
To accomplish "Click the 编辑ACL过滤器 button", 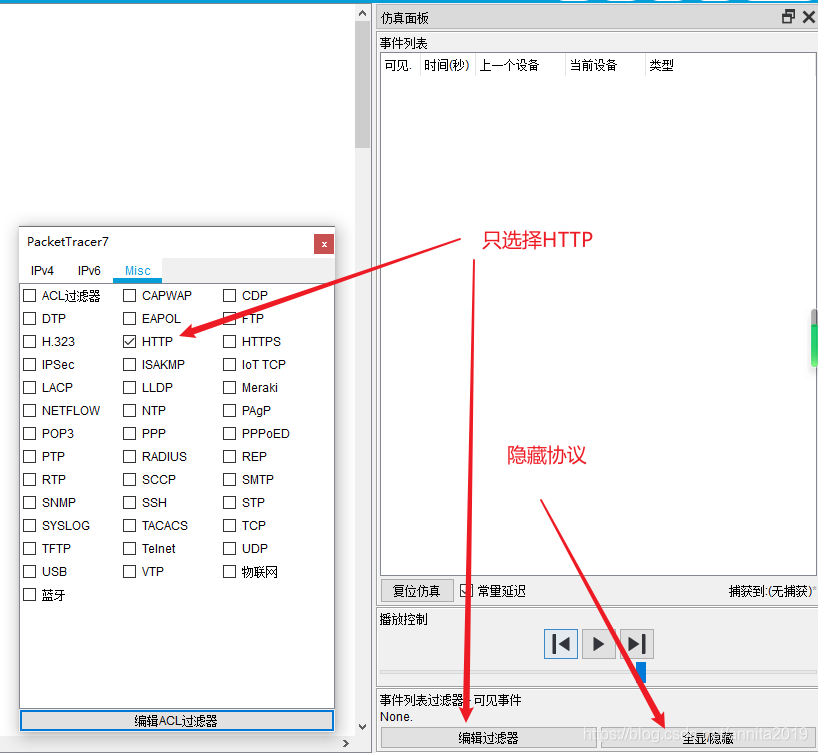I will pos(176,721).
